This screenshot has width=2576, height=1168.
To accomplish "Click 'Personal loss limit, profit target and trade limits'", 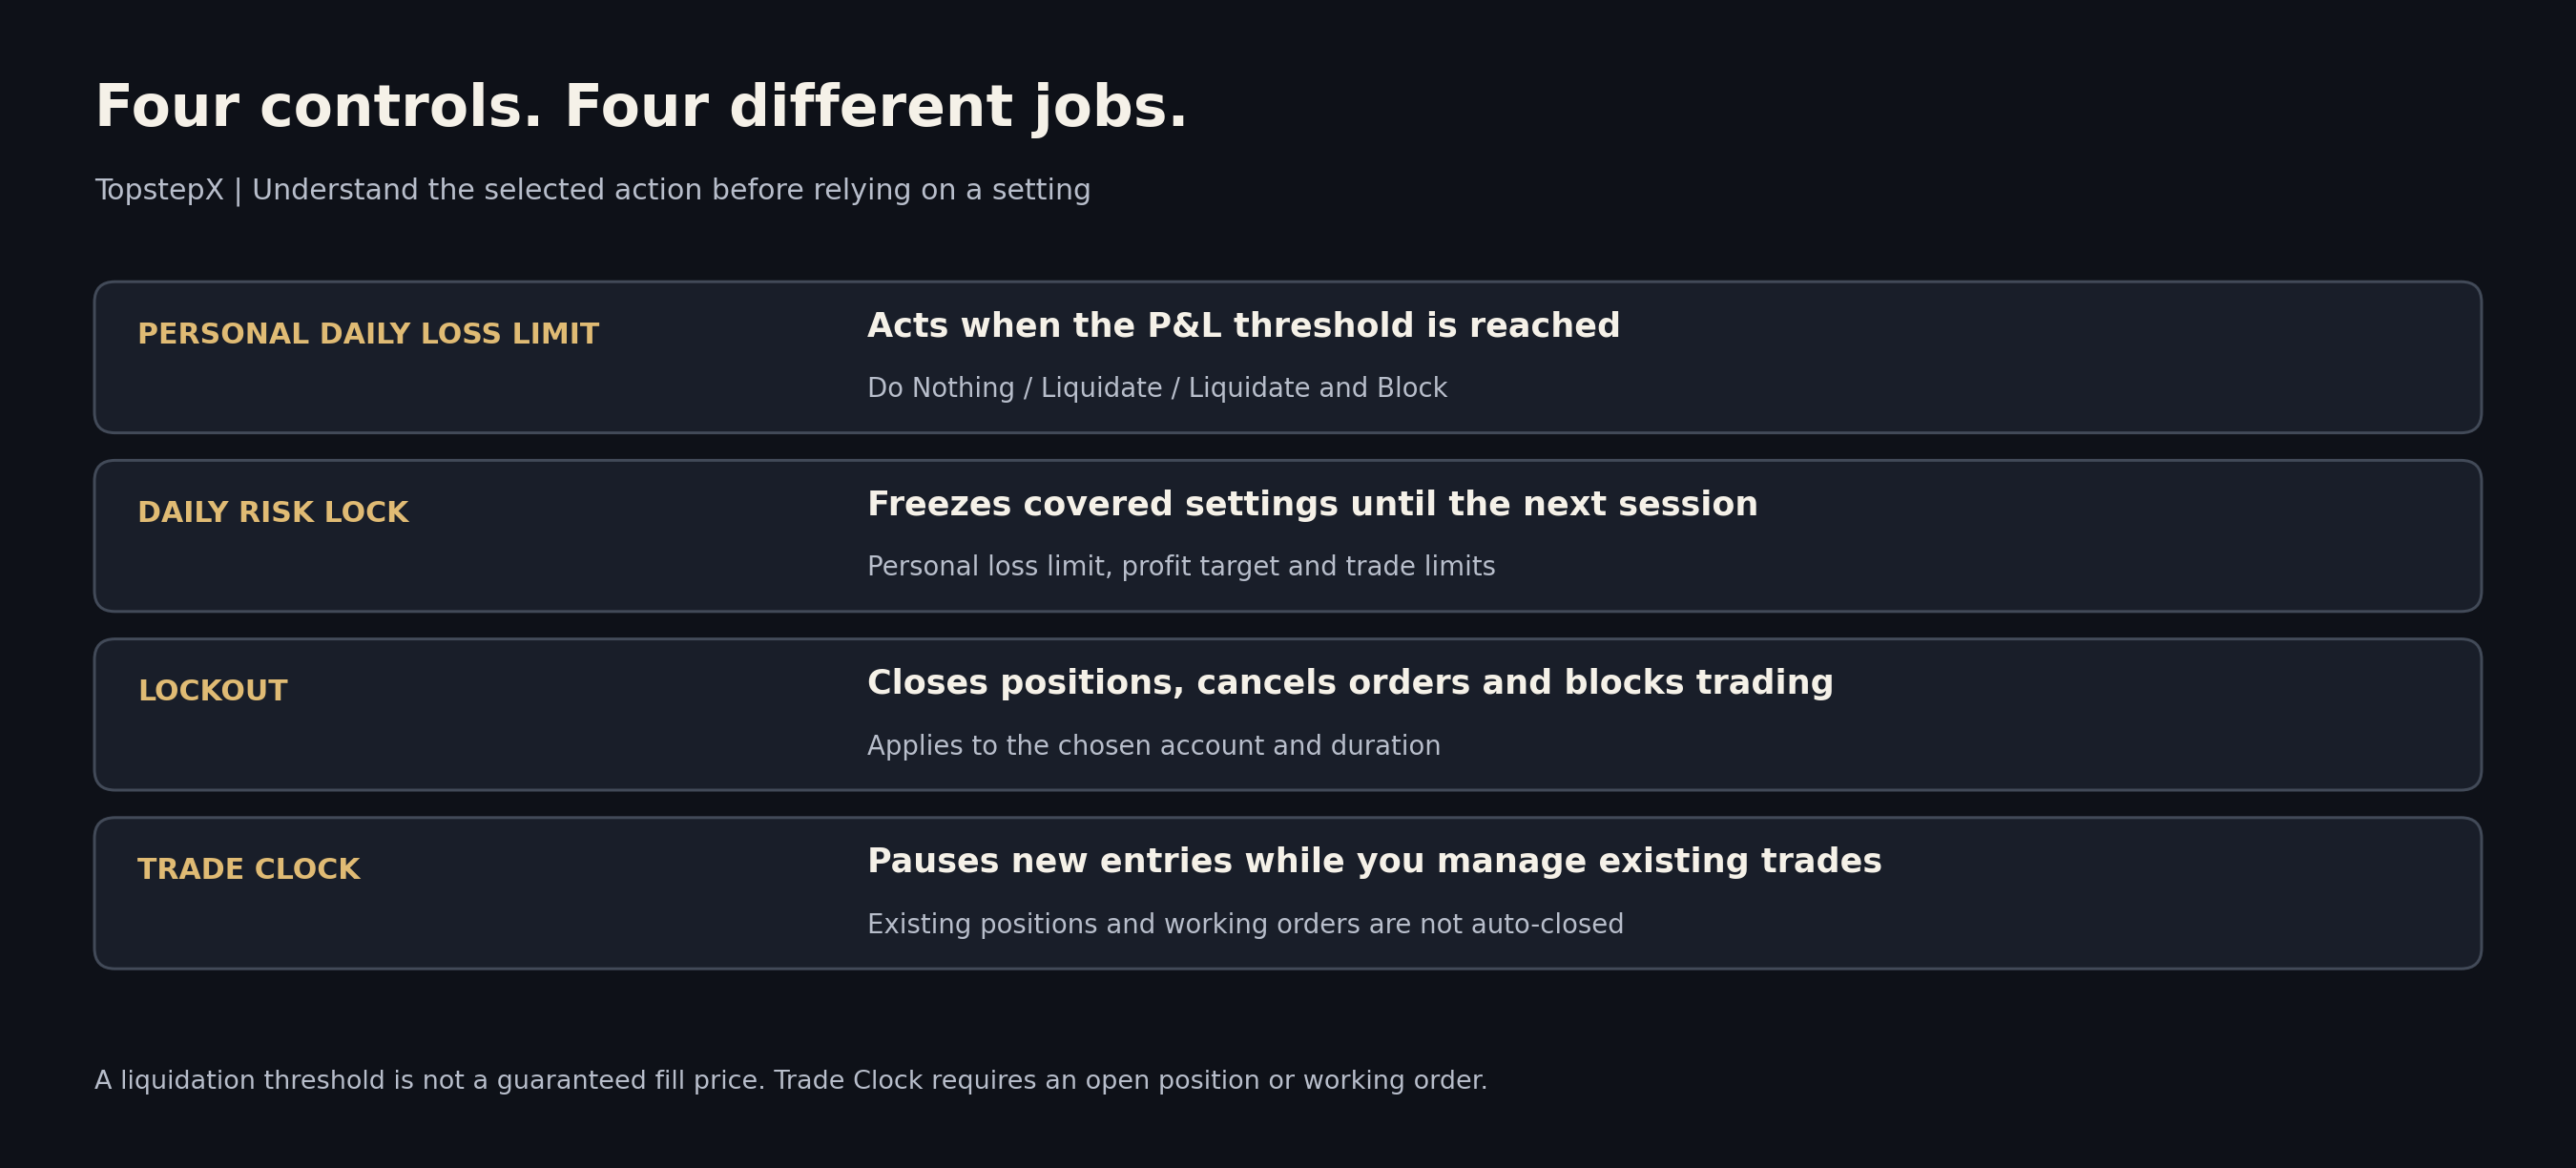I will (x=1181, y=566).
